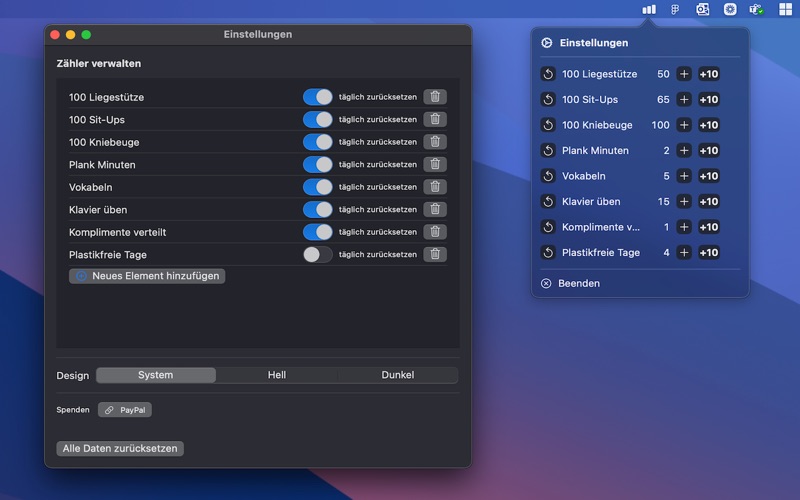Add ten to Komplimente v...
Screen dimensions: 800x500
(x=709, y=227)
